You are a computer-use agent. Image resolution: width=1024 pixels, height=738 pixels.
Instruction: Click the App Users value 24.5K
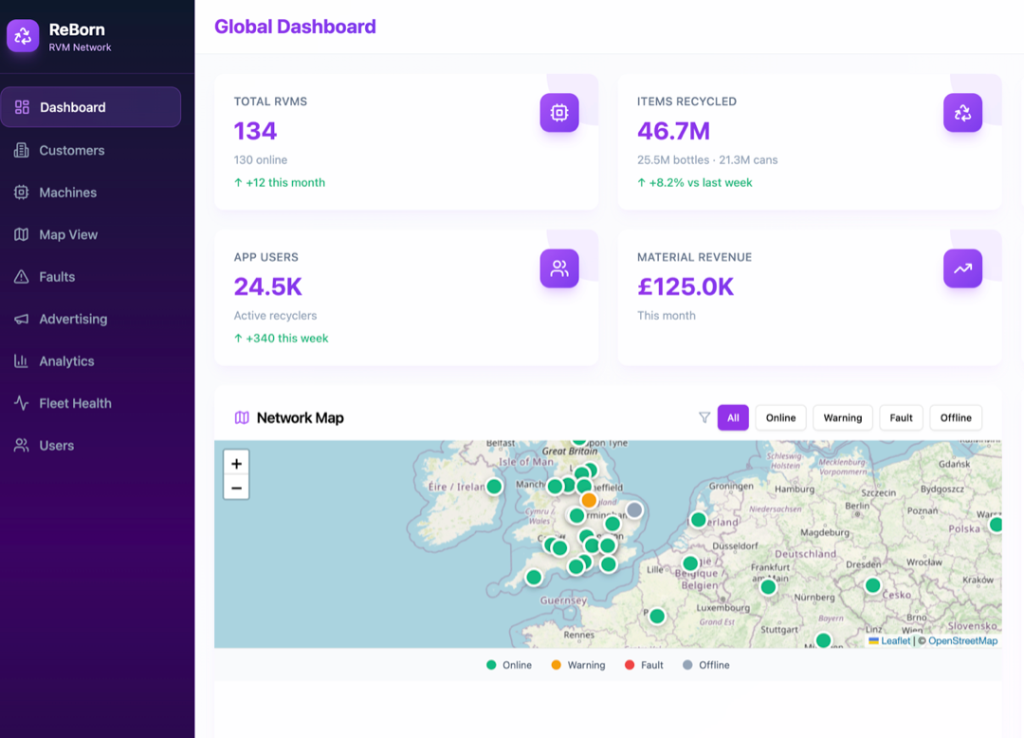point(268,287)
